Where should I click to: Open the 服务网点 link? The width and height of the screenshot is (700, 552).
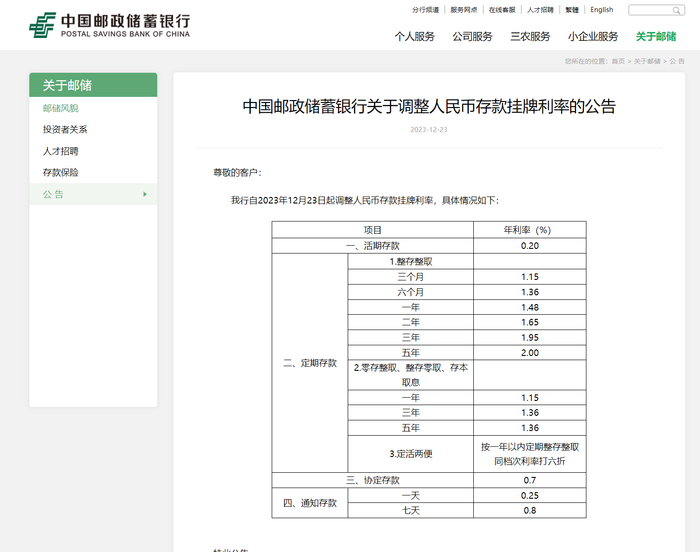click(x=464, y=10)
